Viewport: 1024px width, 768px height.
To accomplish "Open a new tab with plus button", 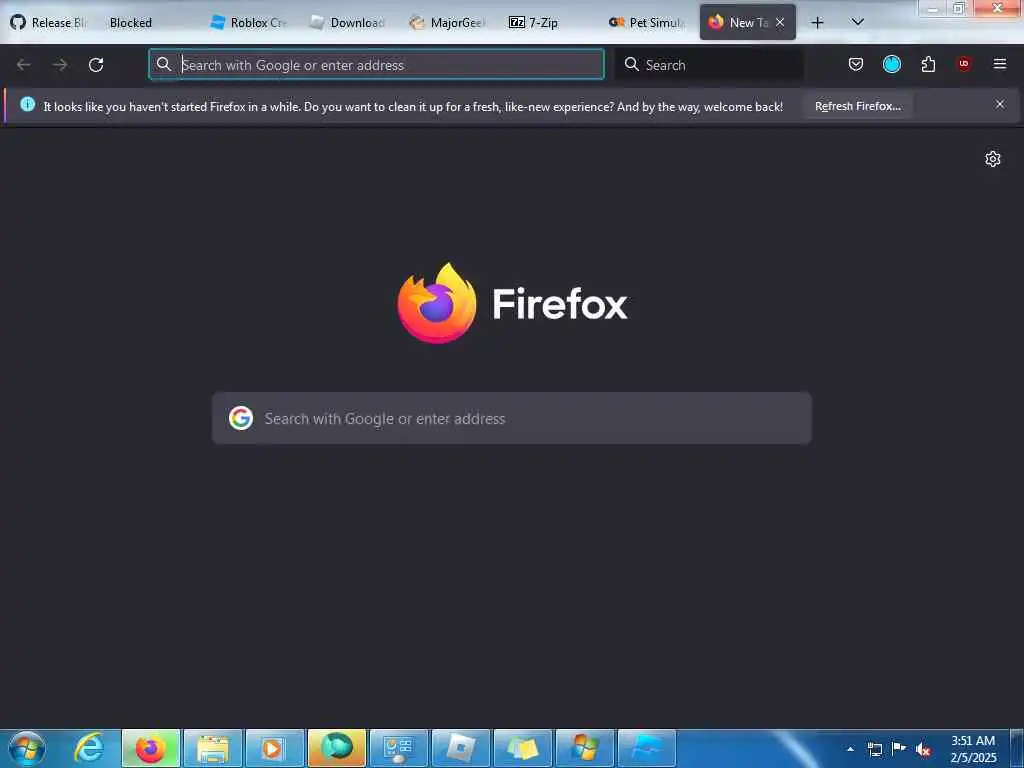I will (817, 22).
